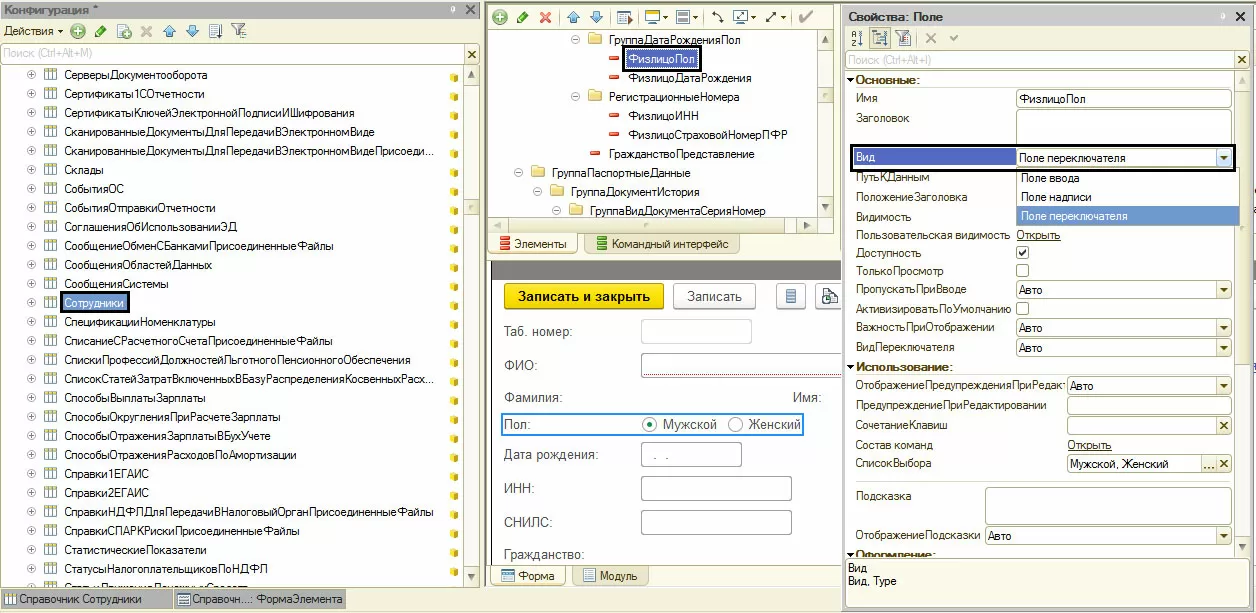
Task: Click the Записать и закрыть button
Action: click(x=584, y=296)
